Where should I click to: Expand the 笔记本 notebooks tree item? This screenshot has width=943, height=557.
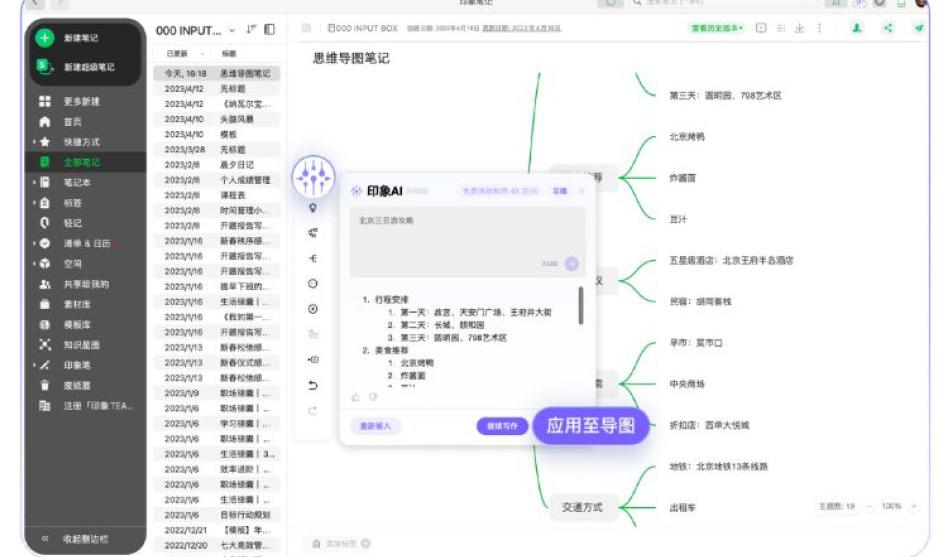[33, 182]
